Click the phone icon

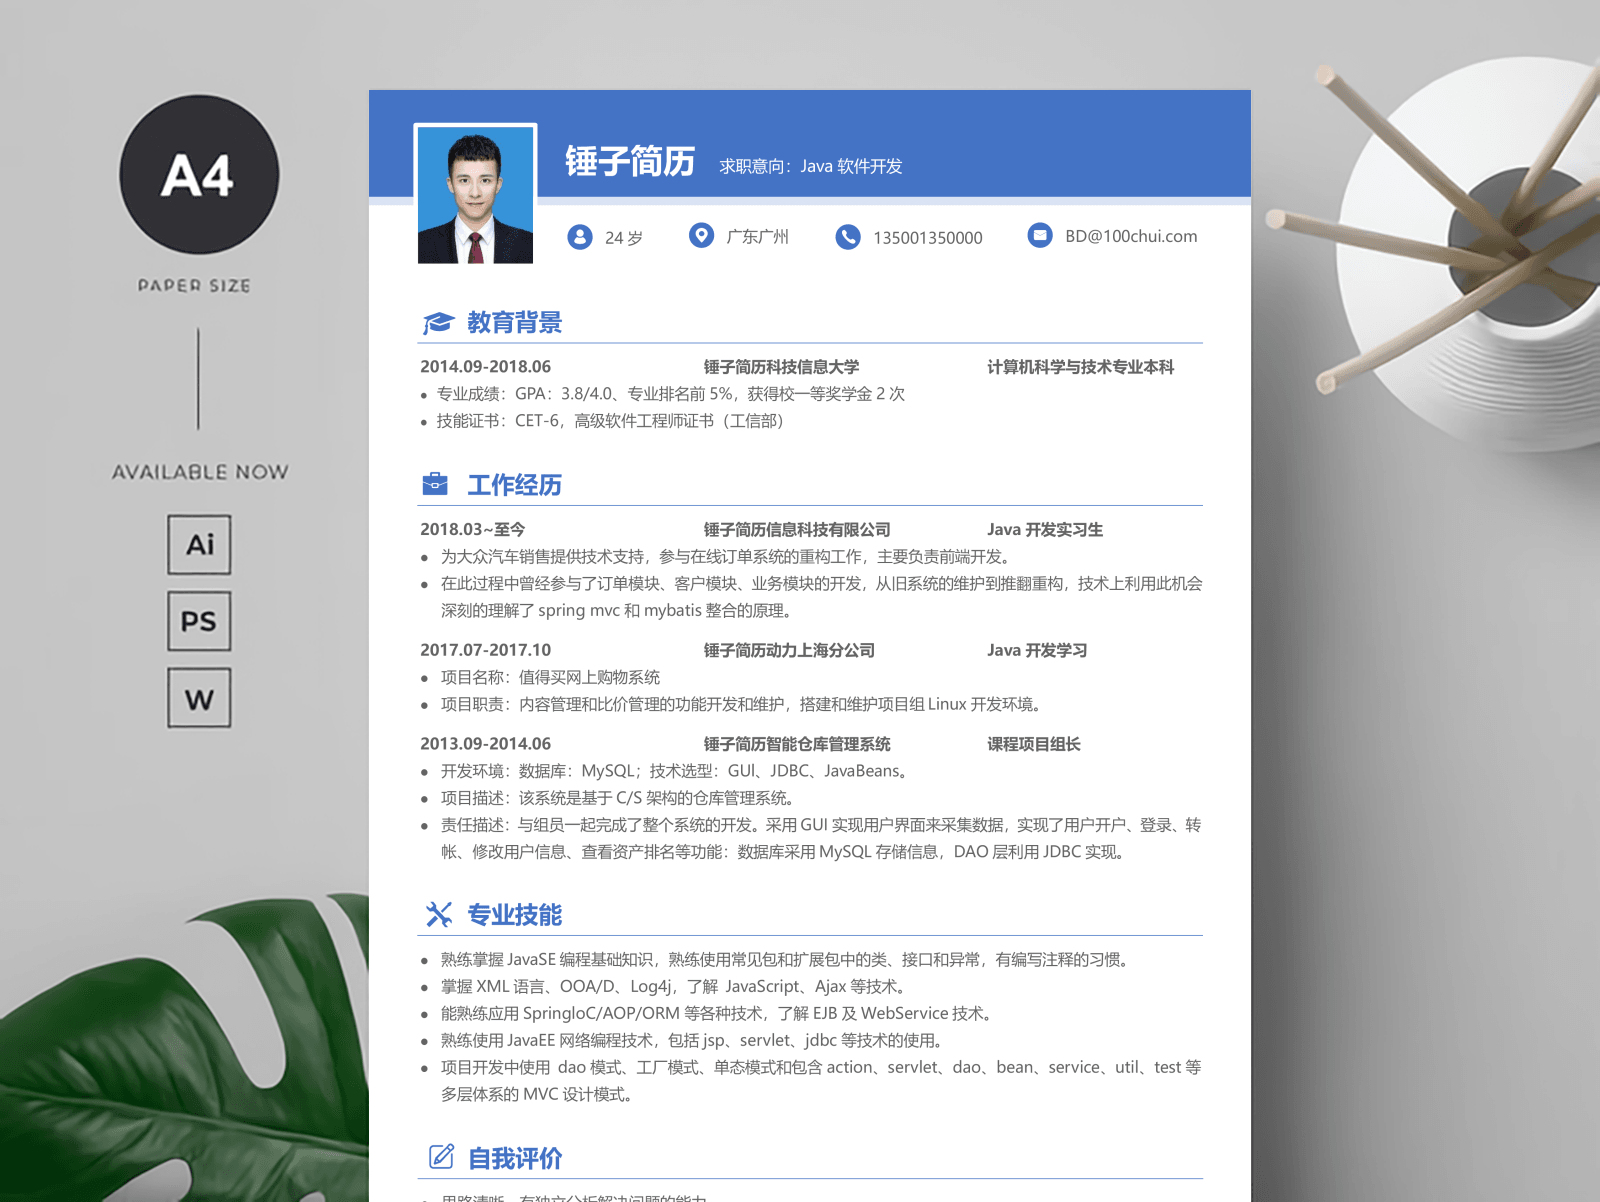[x=848, y=237]
